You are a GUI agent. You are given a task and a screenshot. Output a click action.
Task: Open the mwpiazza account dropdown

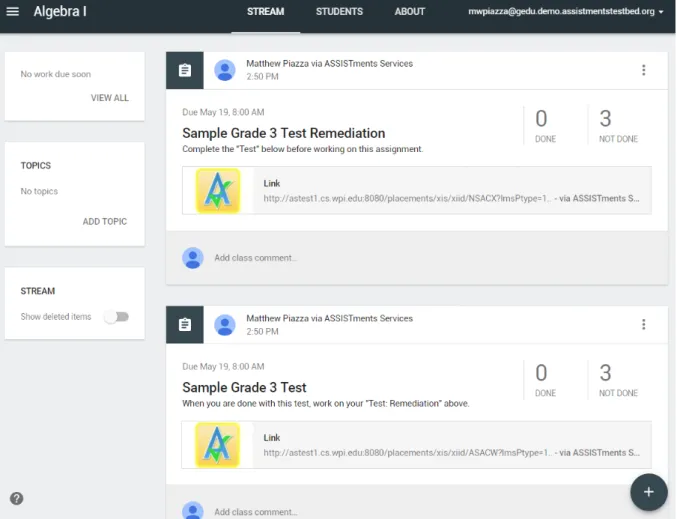566,12
